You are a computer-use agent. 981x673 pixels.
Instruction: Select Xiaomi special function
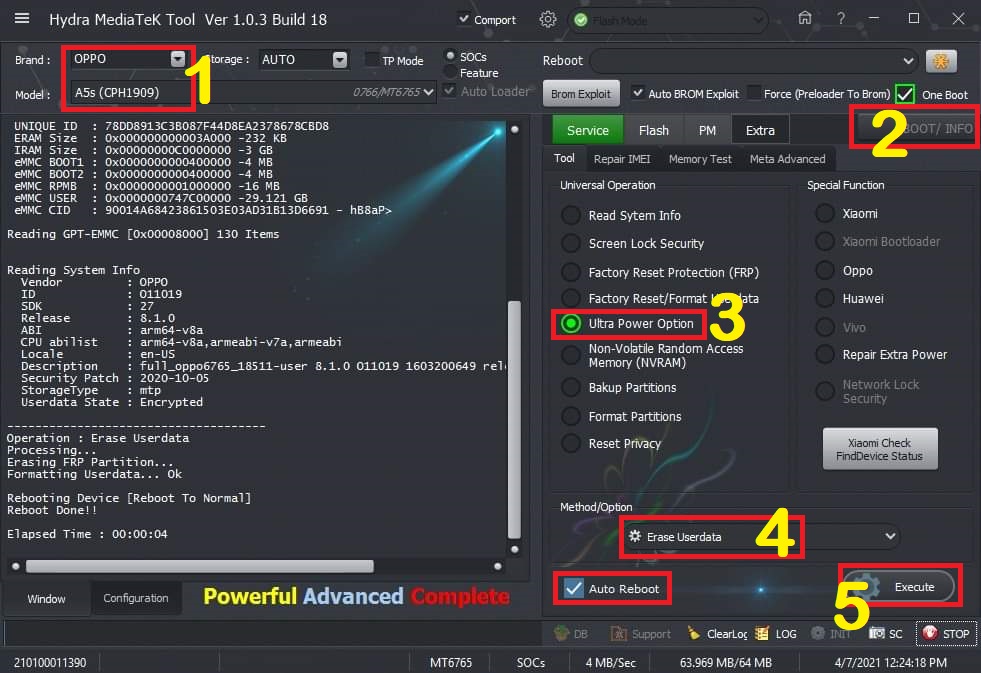click(x=825, y=213)
